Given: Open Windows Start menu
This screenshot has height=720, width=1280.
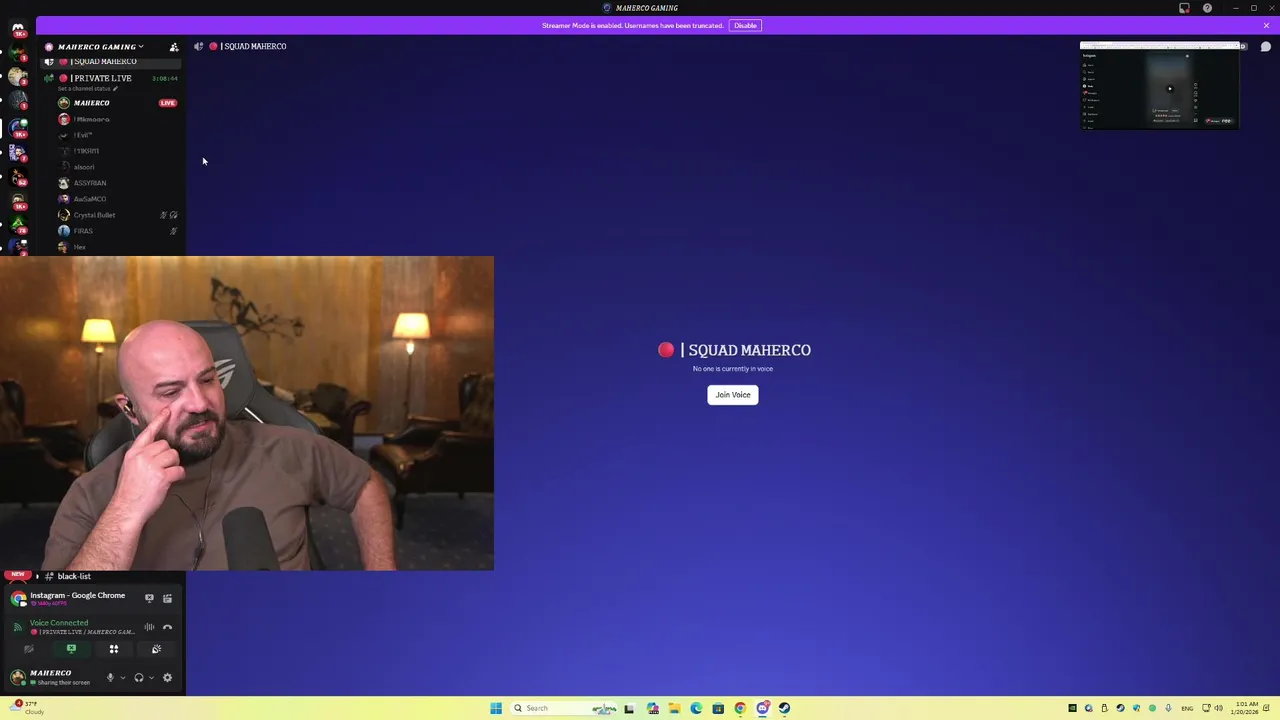Looking at the screenshot, I should [x=495, y=708].
